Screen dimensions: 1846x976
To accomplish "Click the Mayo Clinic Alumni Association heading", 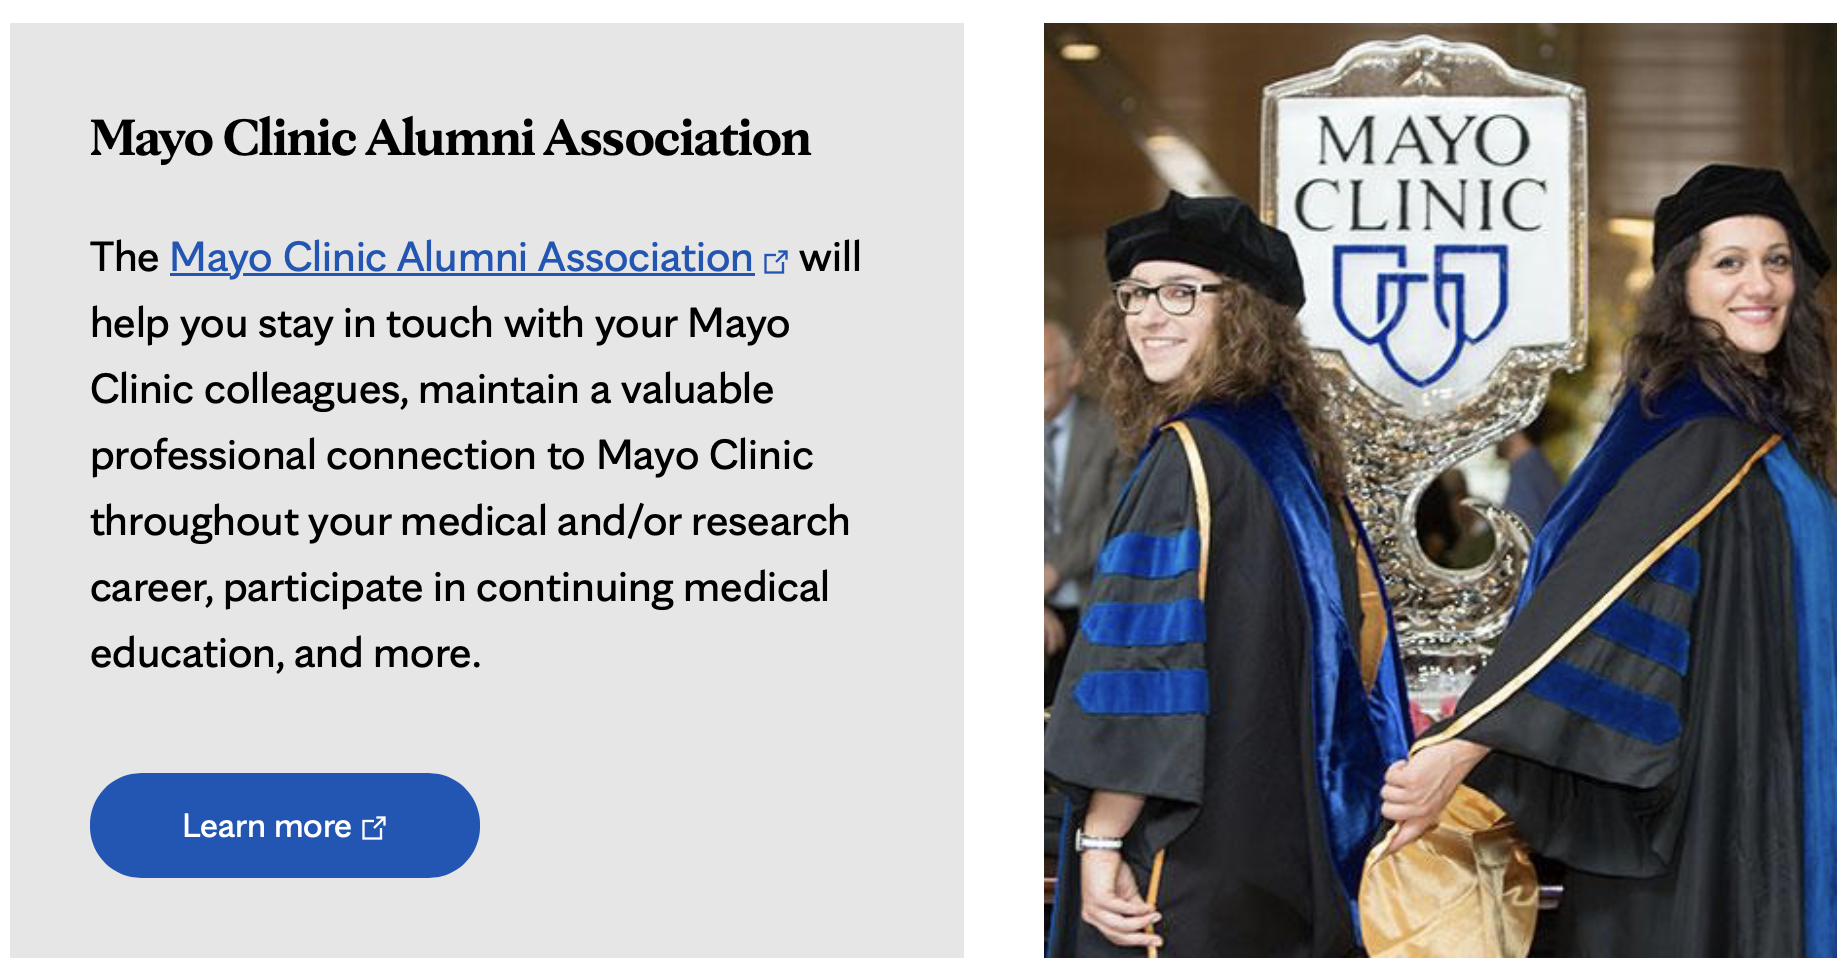I will [x=450, y=138].
